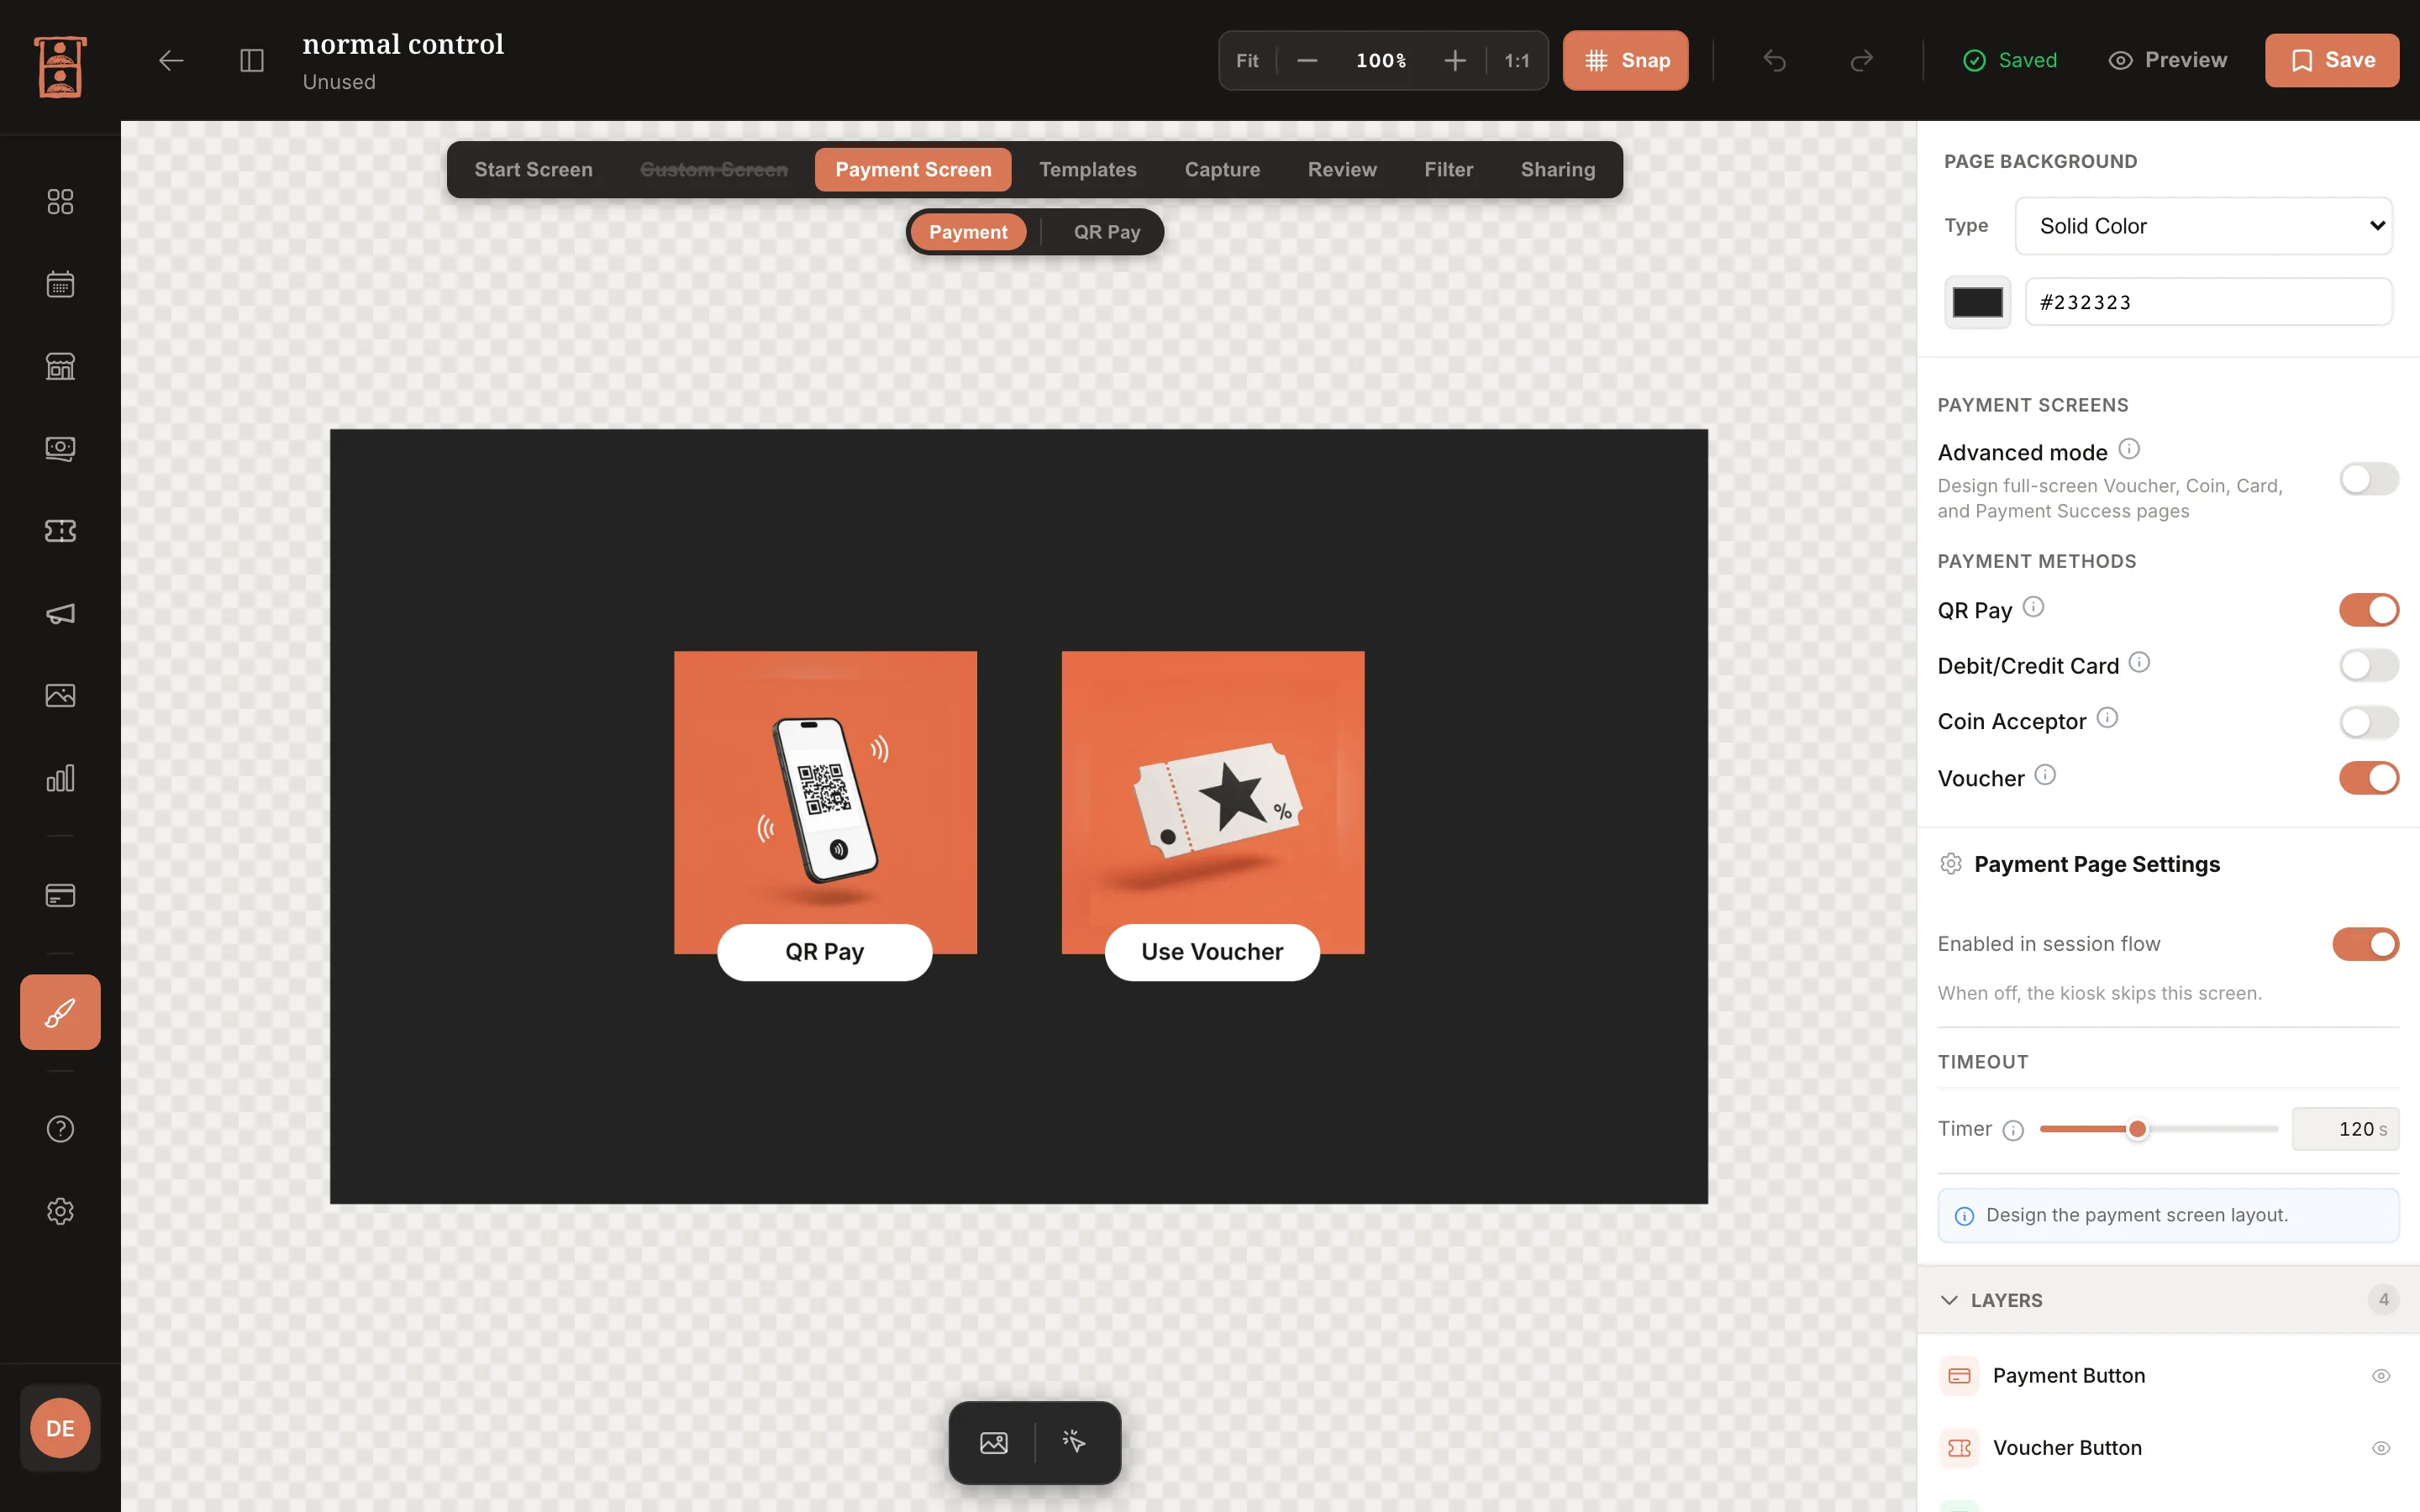Toggle Advanced mode switch
Viewport: 2420px width, 1512px height.
tap(2369, 479)
